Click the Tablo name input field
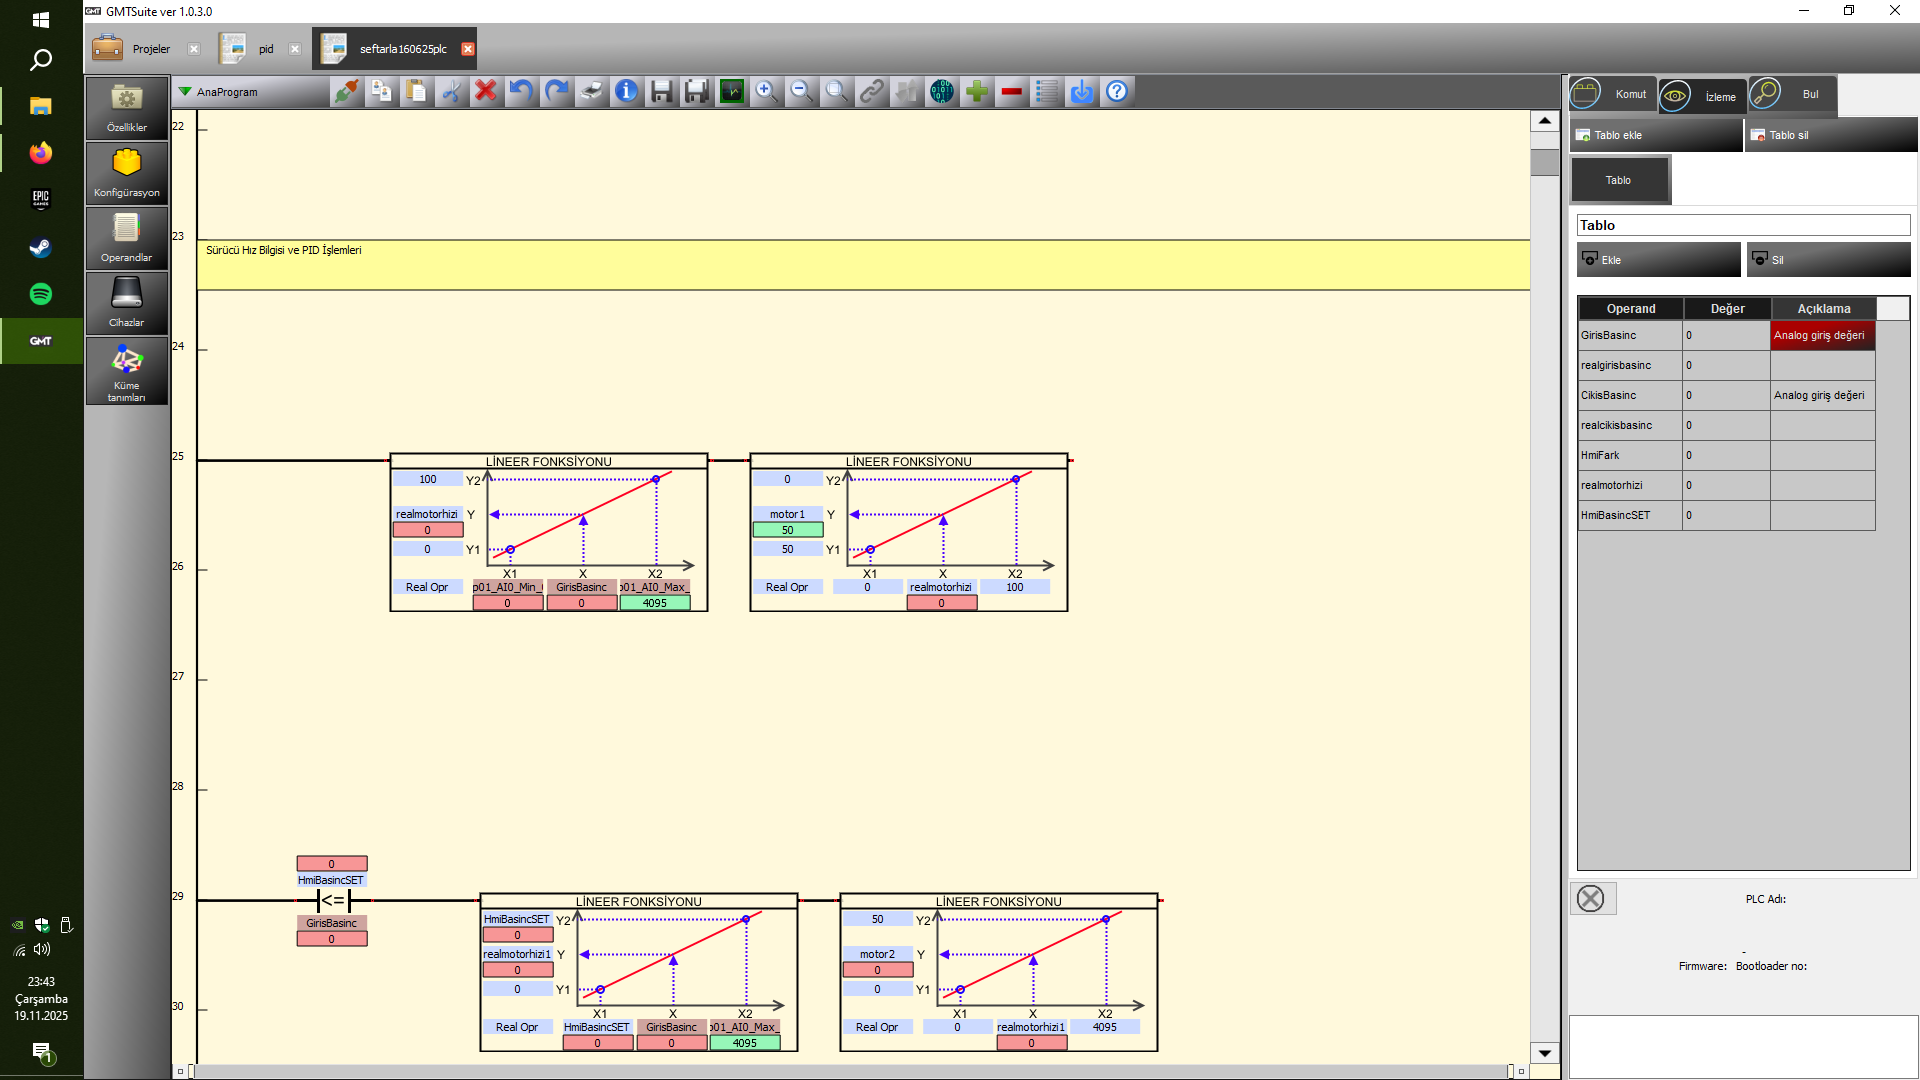The height and width of the screenshot is (1080, 1920). [1743, 225]
